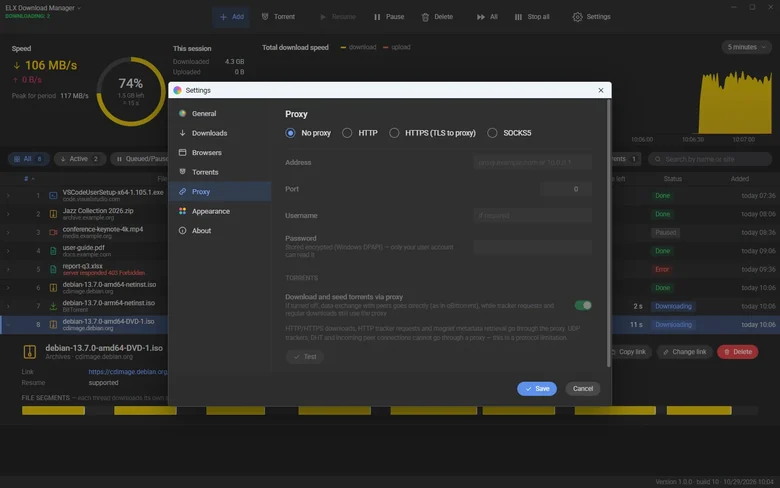Open the About settings section

click(x=219, y=230)
